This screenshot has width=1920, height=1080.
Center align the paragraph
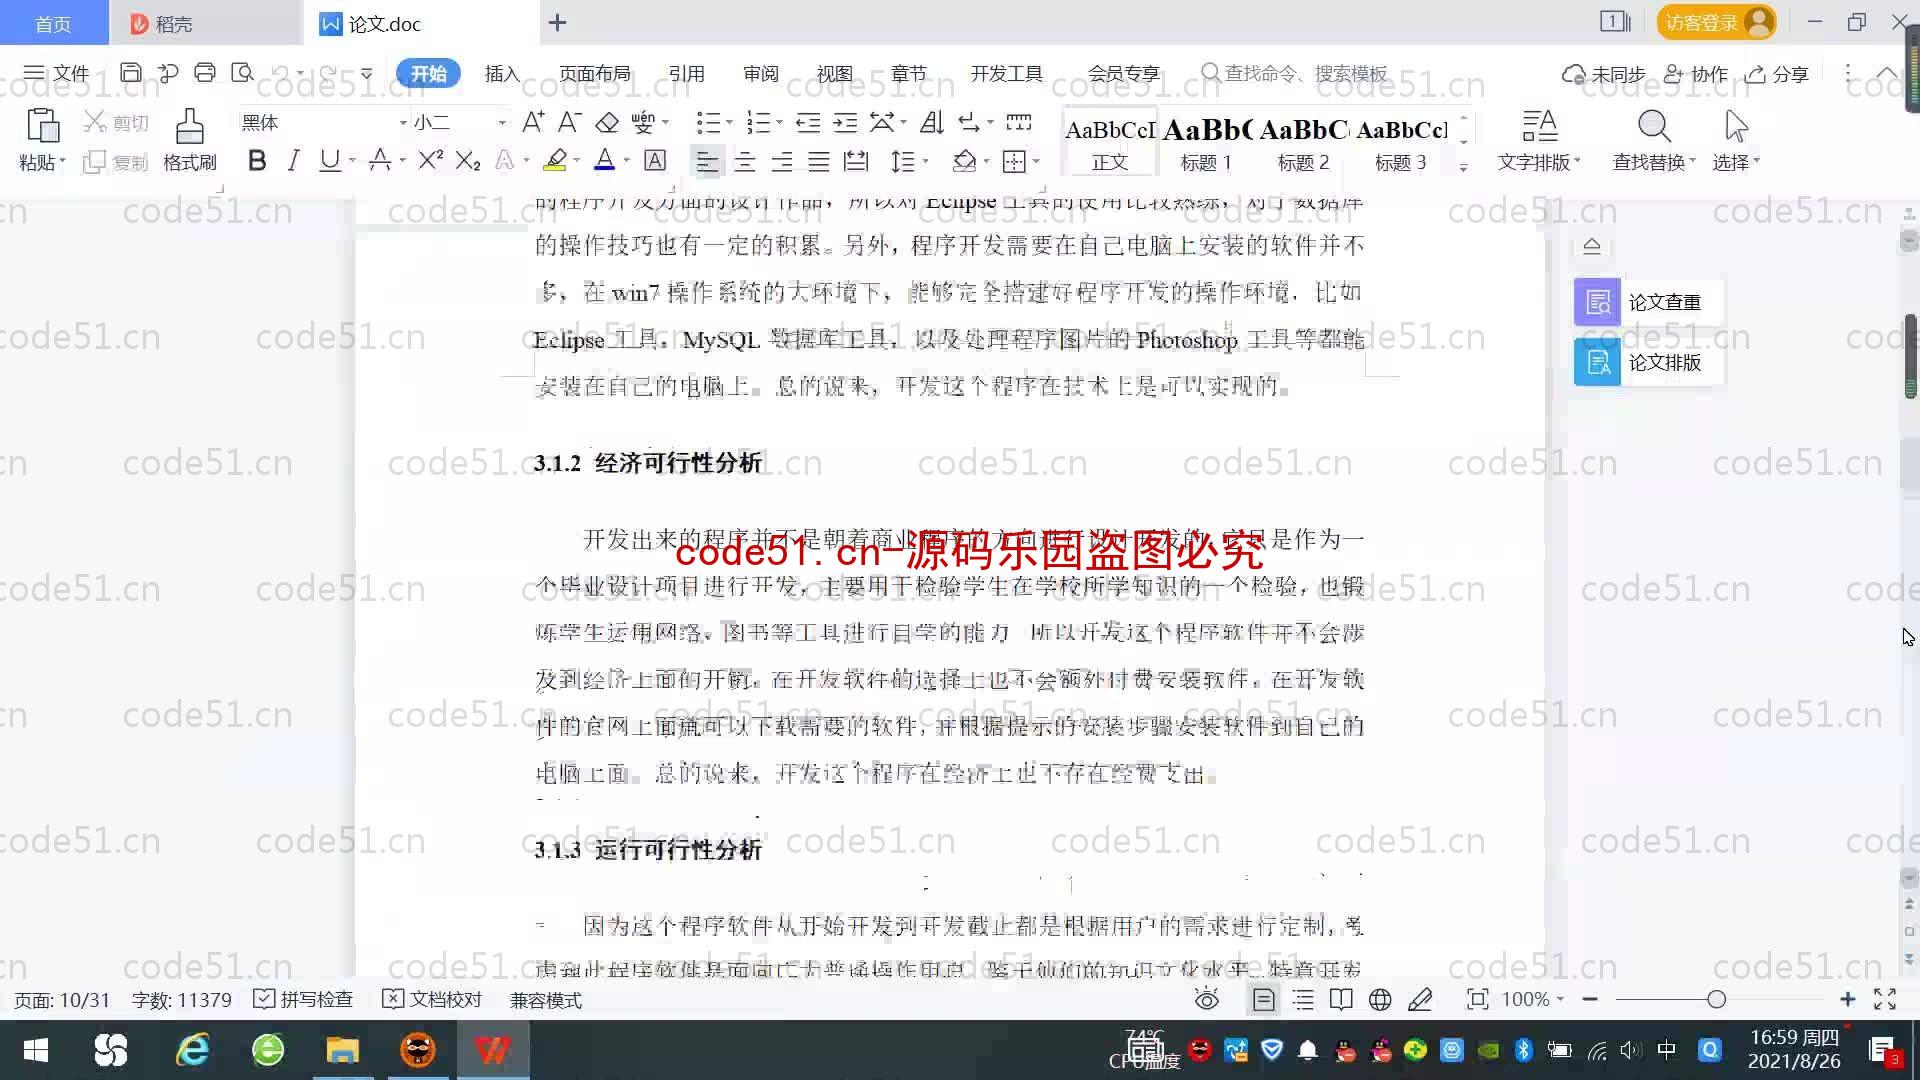point(745,161)
